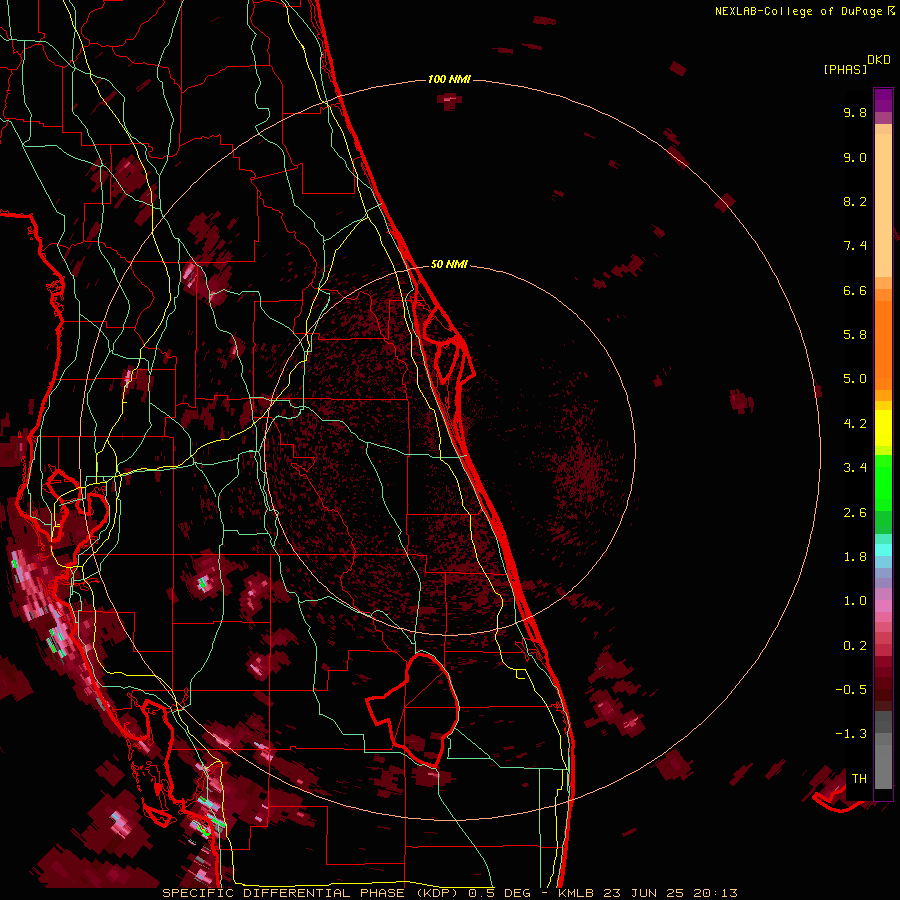Click the -1.3 value on color scale
The height and width of the screenshot is (900, 900).
[x=851, y=734]
